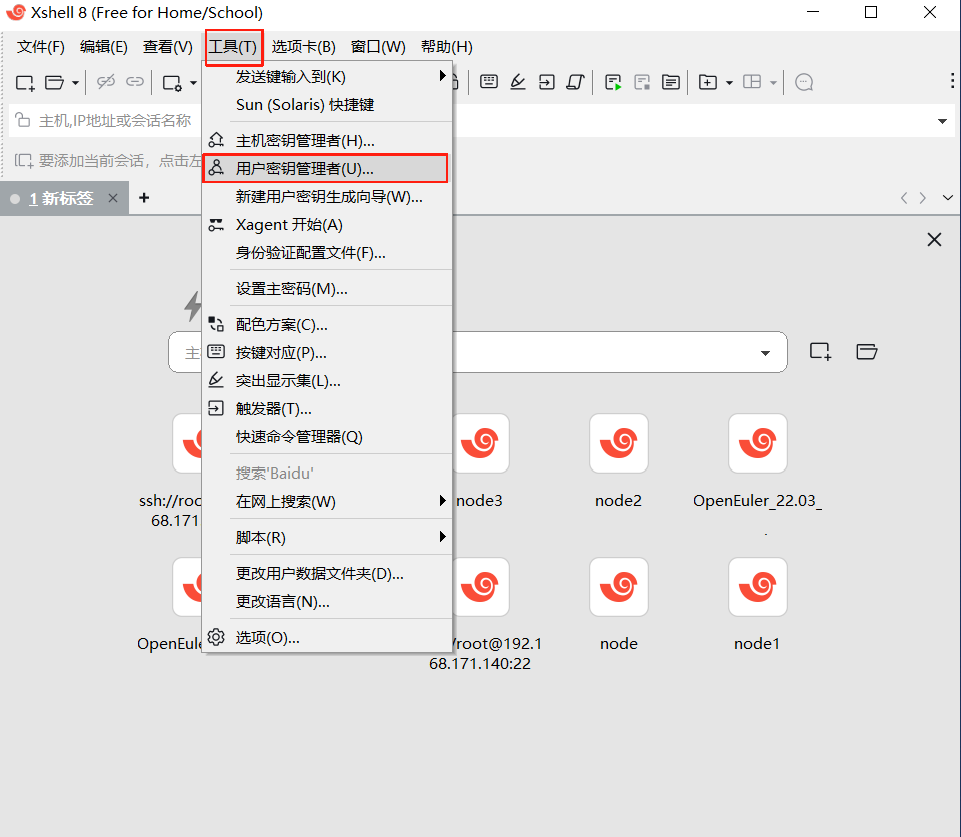
Task: Click the previous tab arrow
Action: pos(904,198)
